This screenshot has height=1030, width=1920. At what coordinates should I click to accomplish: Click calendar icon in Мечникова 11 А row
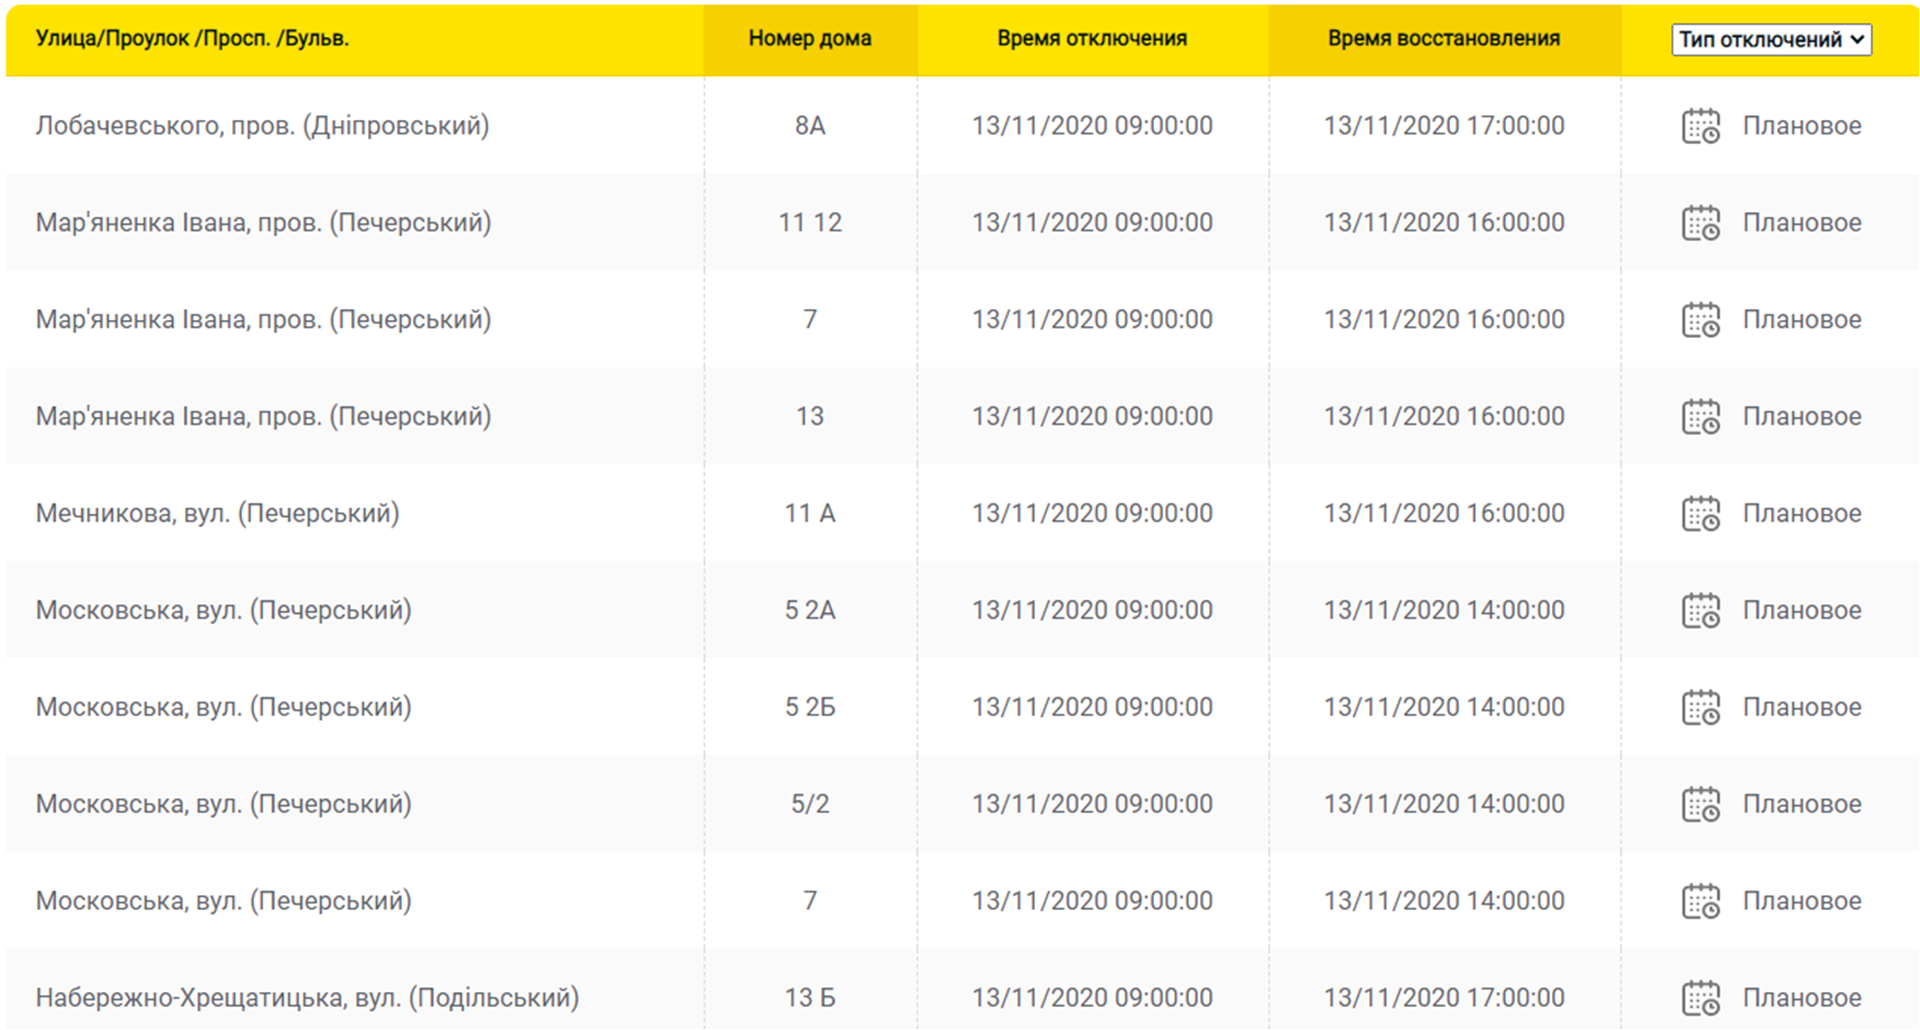point(1700,514)
